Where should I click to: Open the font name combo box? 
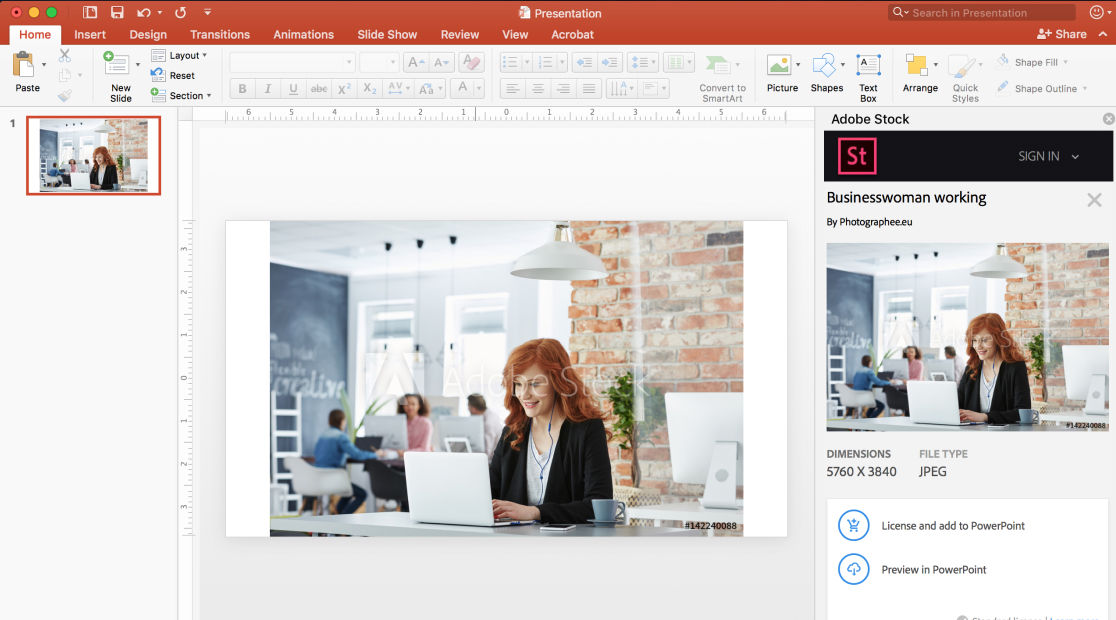click(292, 63)
